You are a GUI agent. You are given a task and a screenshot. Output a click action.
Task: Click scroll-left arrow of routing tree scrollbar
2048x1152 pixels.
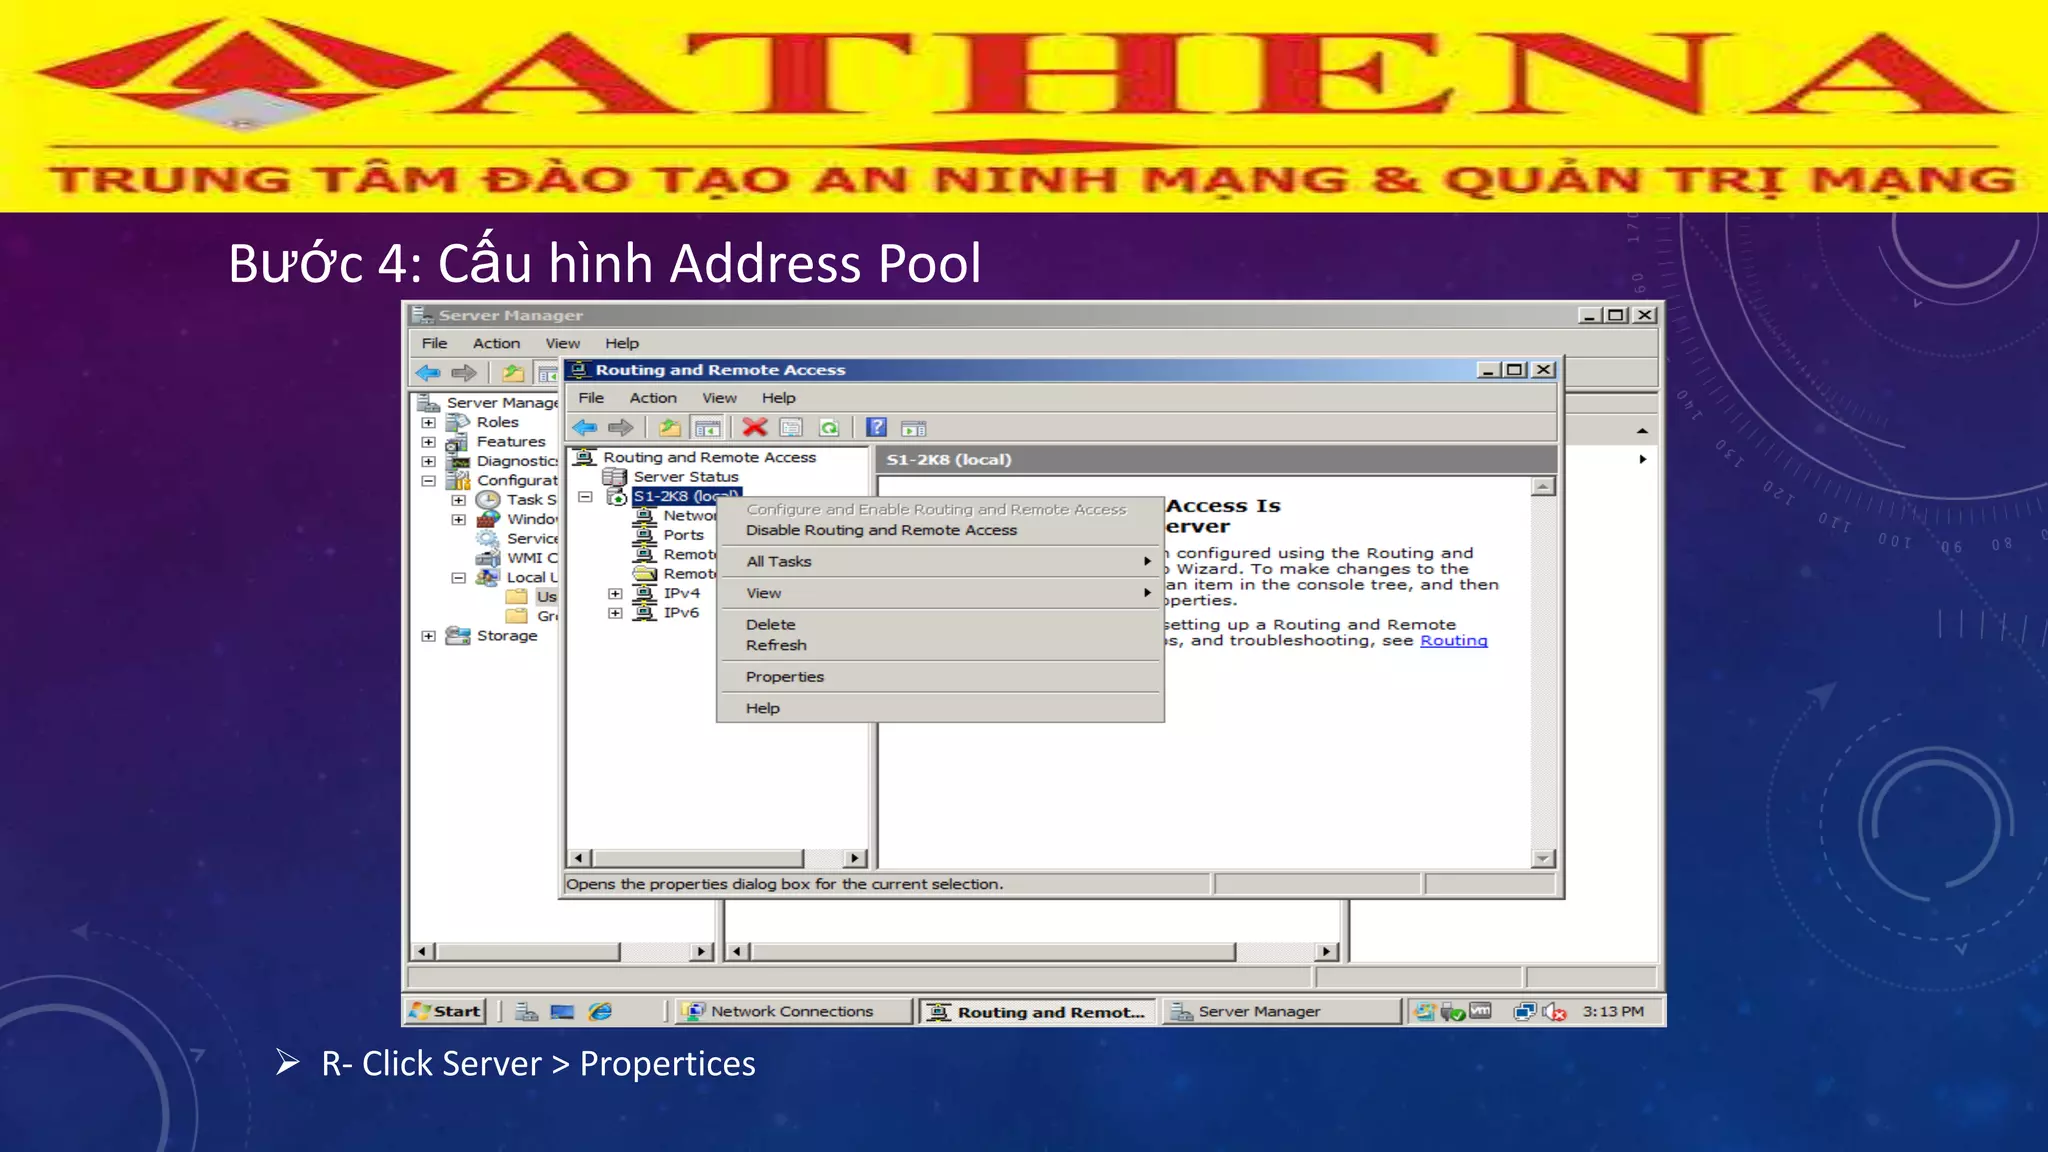[x=579, y=858]
